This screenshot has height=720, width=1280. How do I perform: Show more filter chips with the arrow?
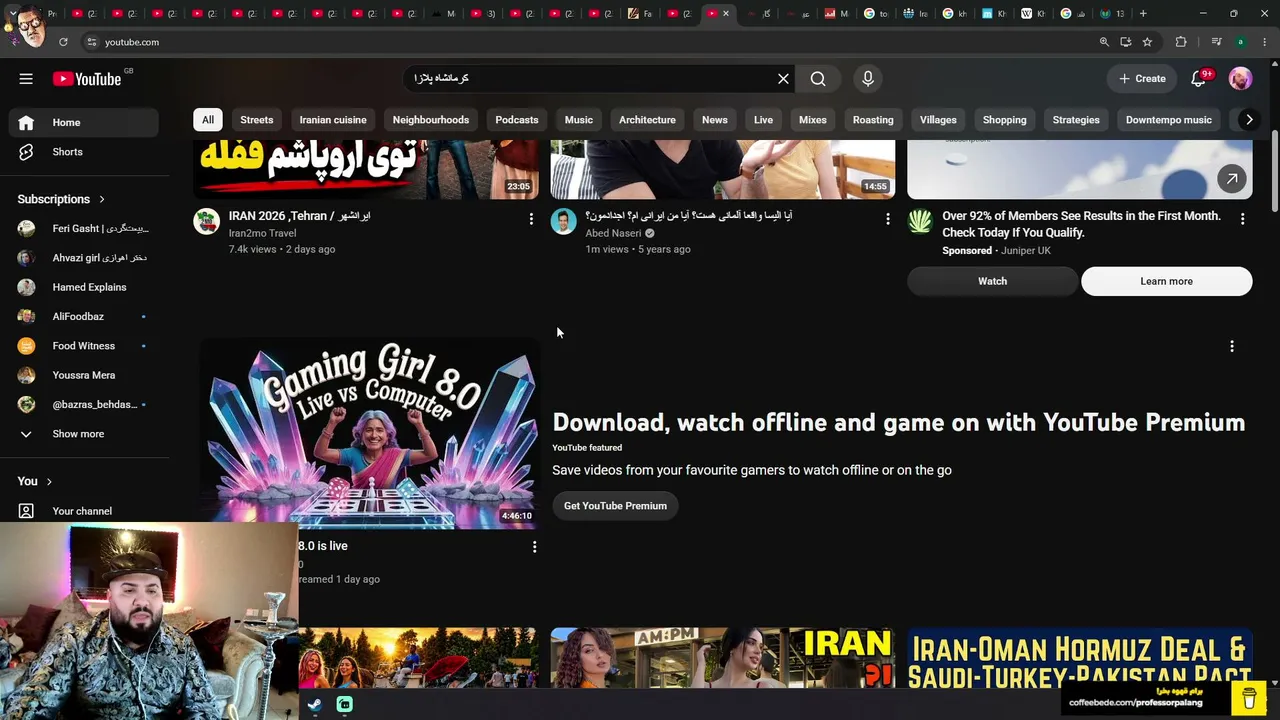coord(1248,120)
